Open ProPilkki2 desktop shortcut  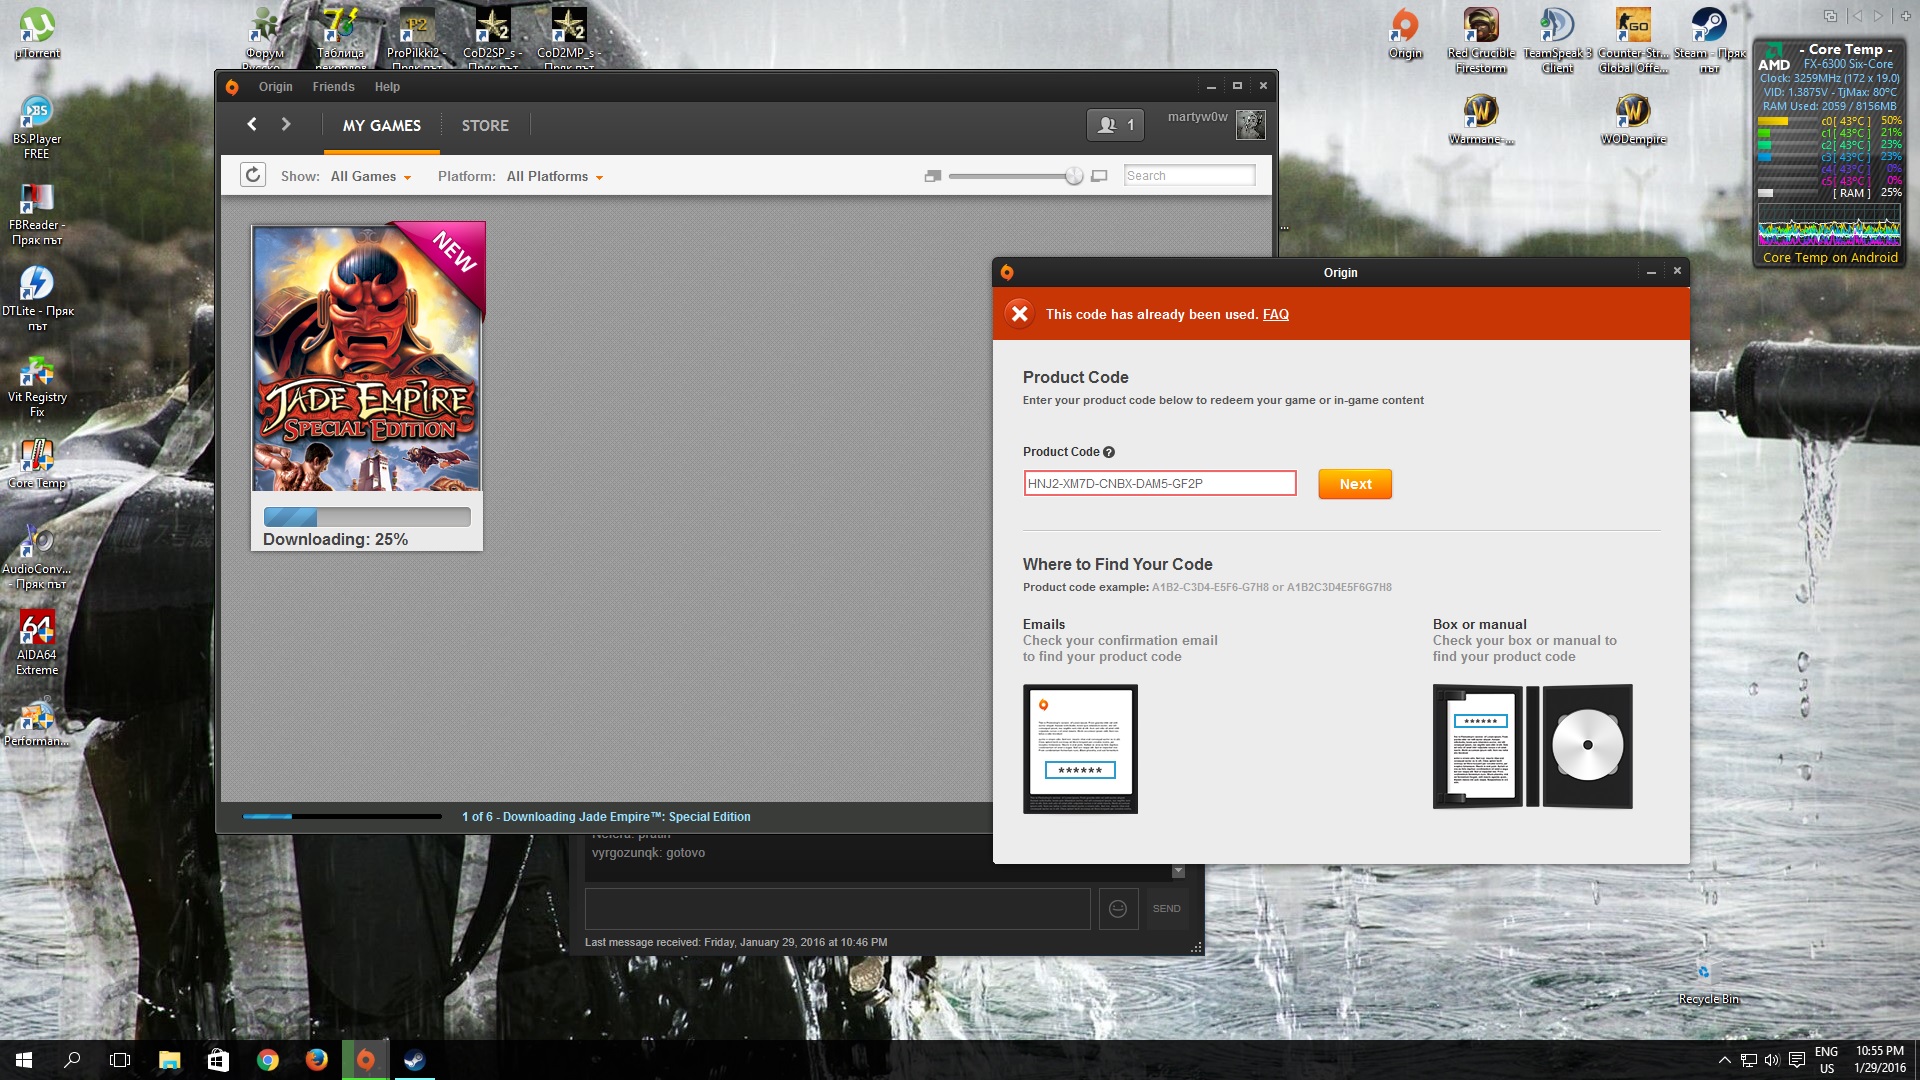pos(416,38)
